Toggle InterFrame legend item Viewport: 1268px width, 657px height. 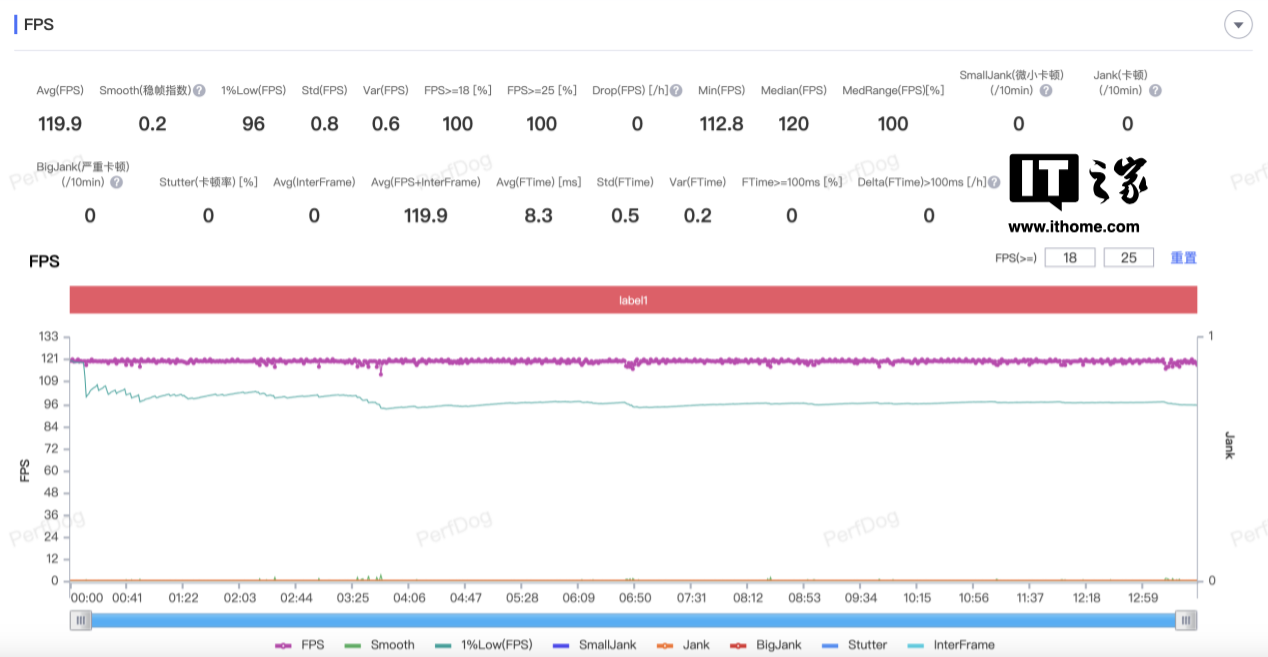point(950,645)
